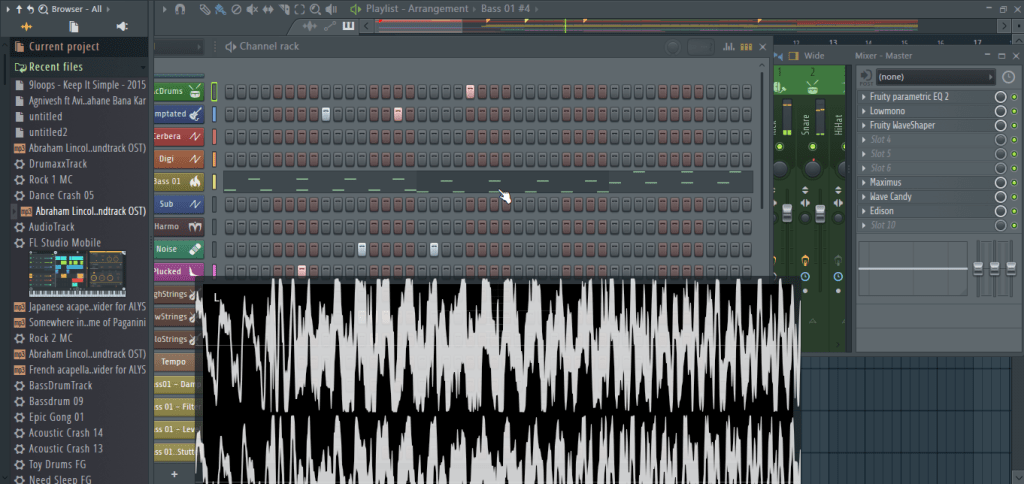The width and height of the screenshot is (1024, 484).
Task: Click the Bass 01 channel button
Action: 173,181
